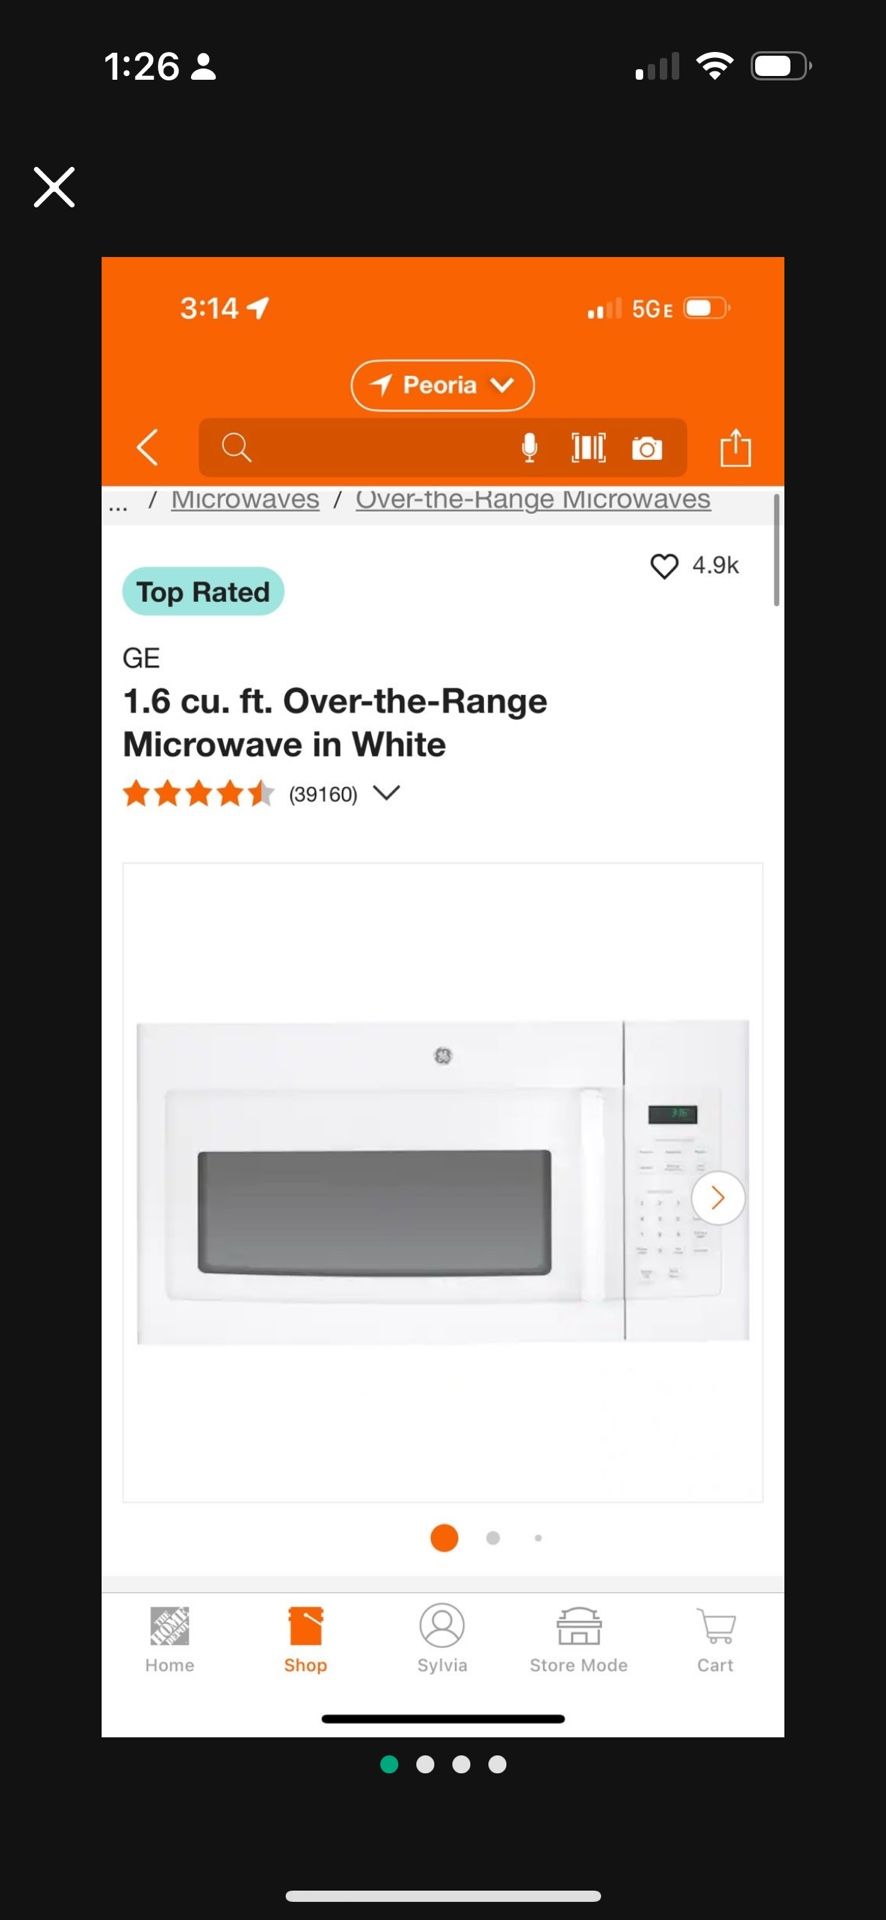Tap the share icon
The height and width of the screenshot is (1920, 886).
(x=736, y=447)
